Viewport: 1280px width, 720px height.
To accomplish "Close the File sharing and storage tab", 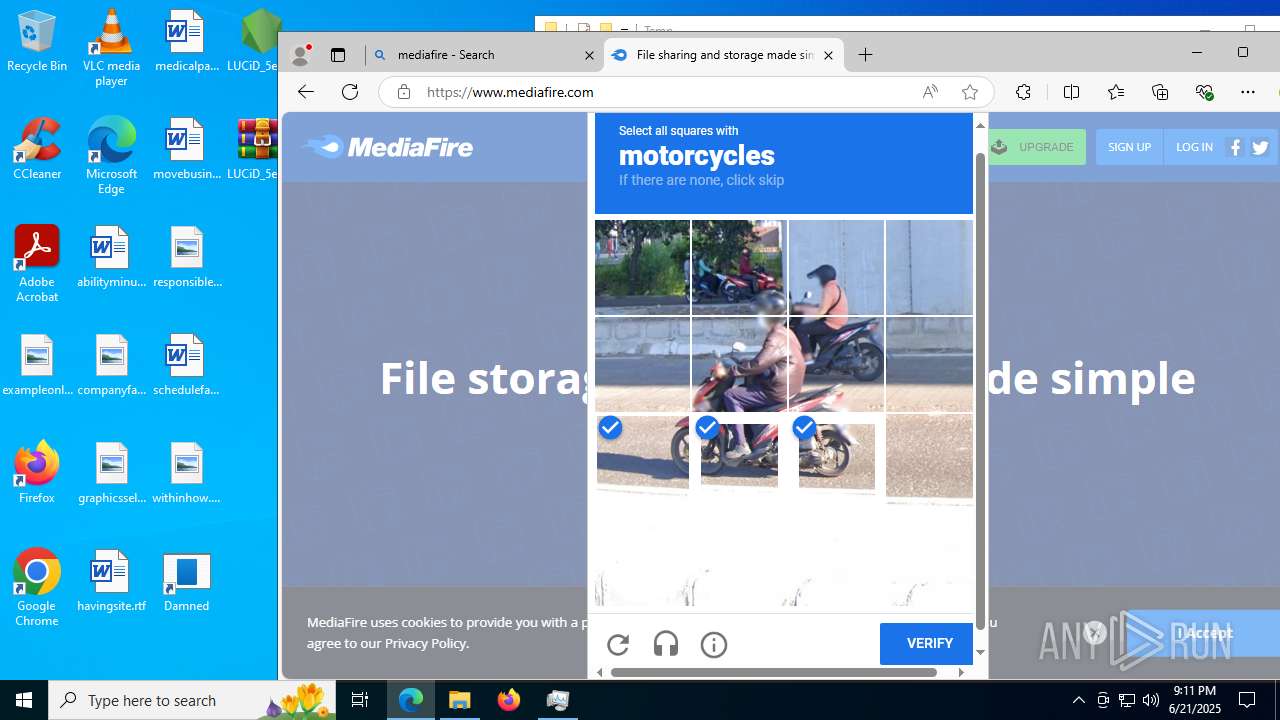I will [x=828, y=55].
